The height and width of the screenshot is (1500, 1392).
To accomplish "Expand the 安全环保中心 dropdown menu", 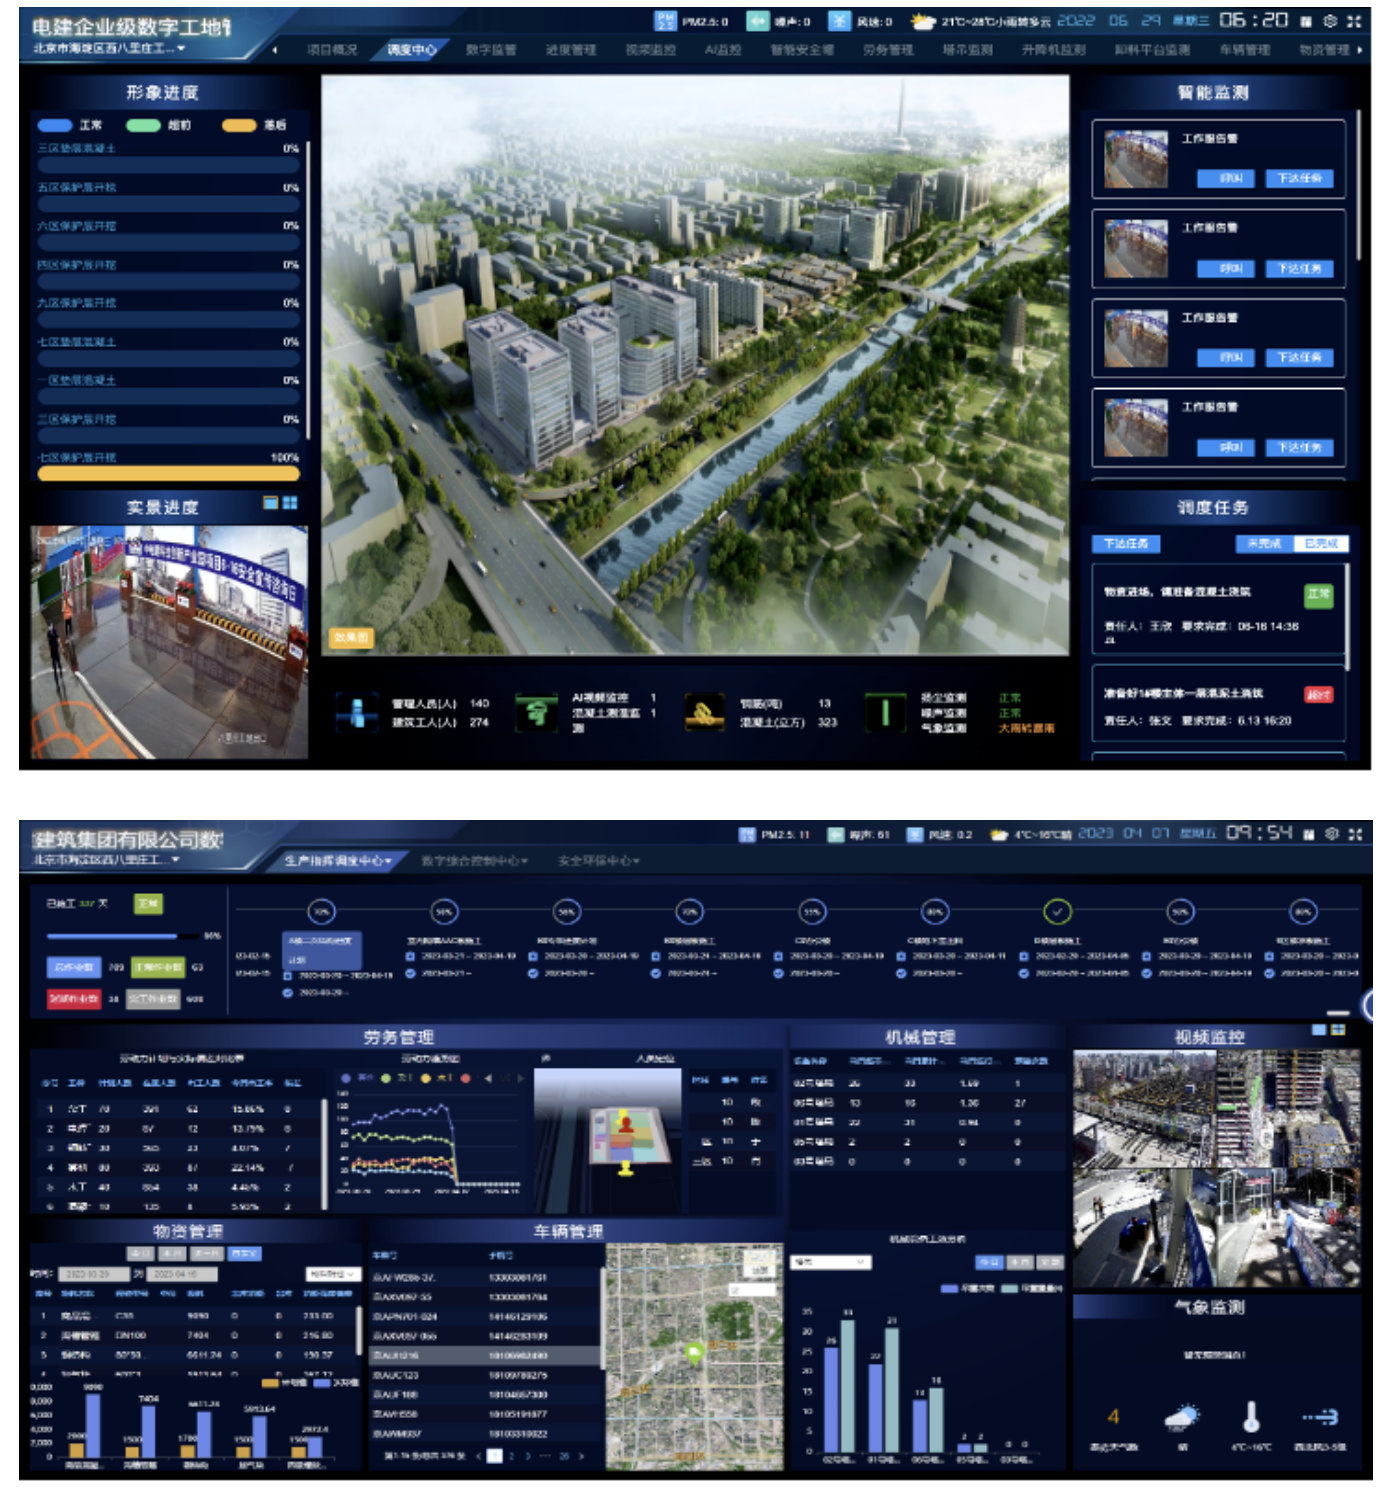I will coord(598,860).
